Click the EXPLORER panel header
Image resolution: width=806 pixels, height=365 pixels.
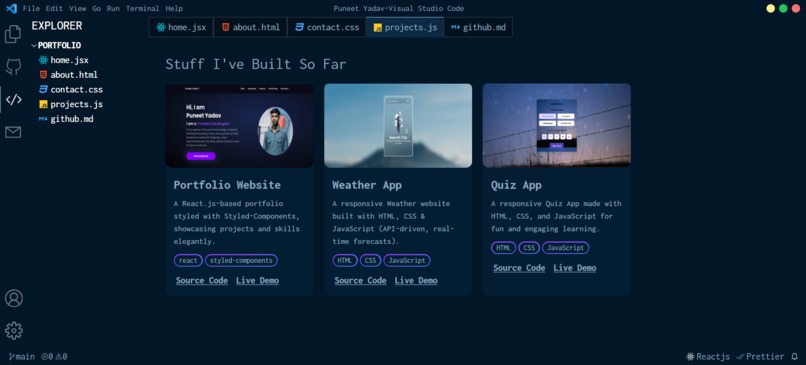[57, 26]
